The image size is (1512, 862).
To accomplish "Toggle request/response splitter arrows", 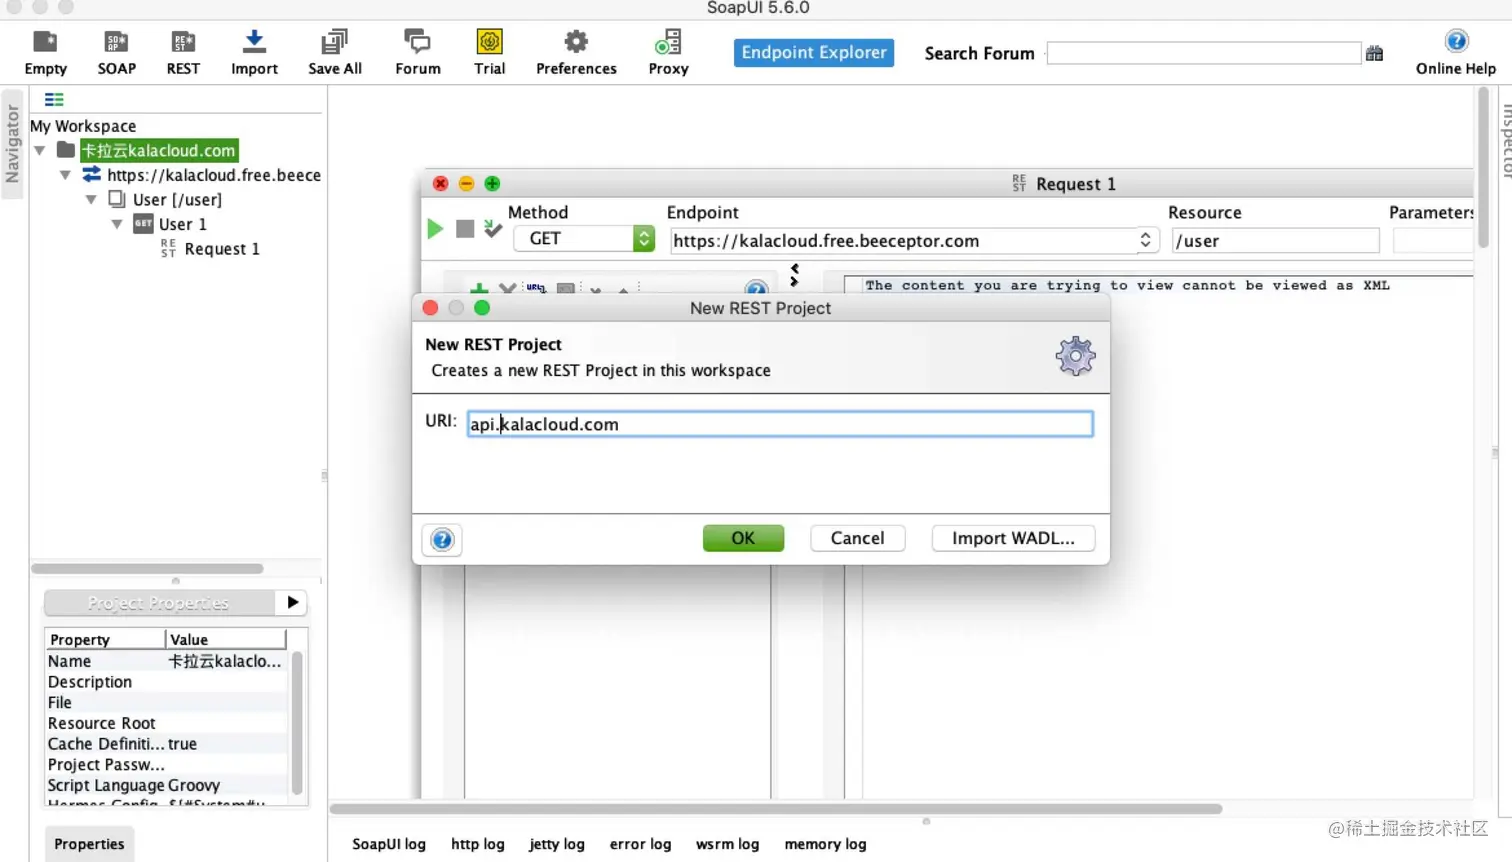I will pyautogui.click(x=795, y=275).
